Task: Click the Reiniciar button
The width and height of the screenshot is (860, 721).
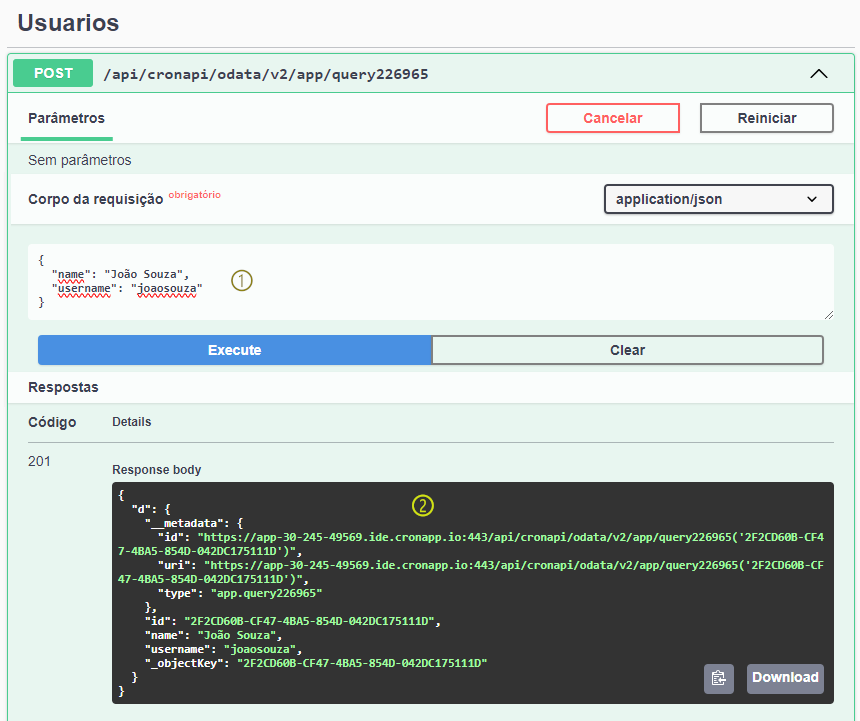Action: point(767,118)
